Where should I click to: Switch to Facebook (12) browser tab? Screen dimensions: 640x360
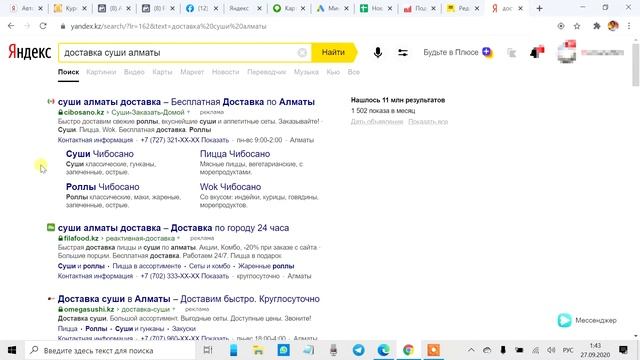[x=201, y=8]
